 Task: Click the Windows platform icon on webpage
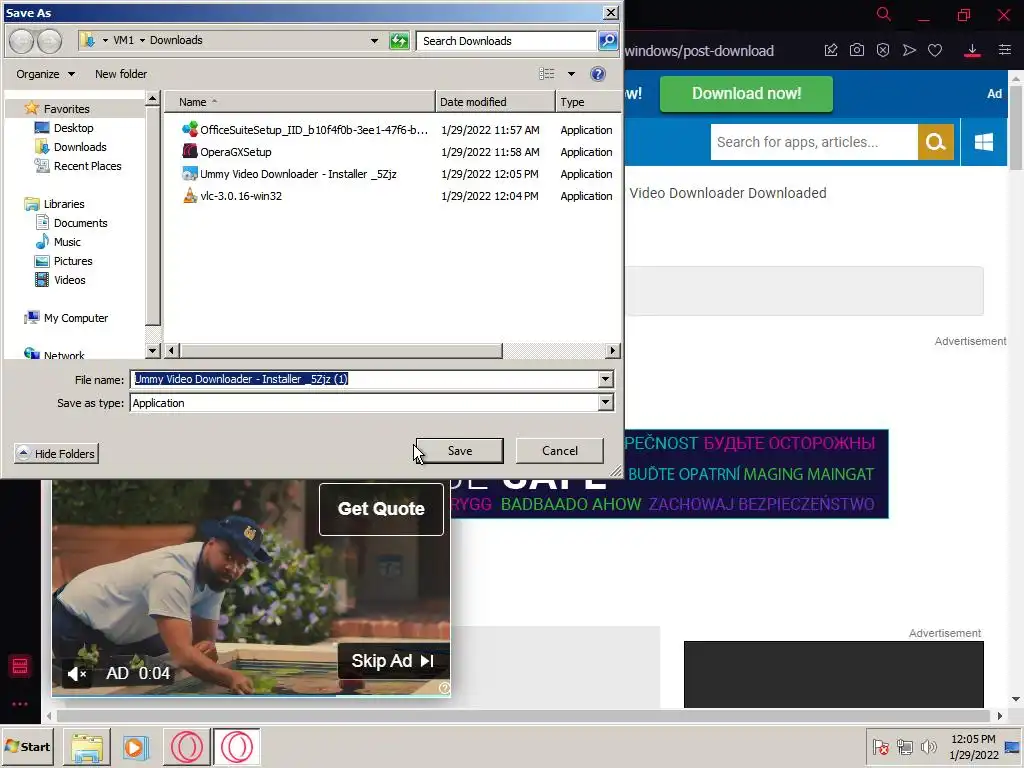pyautogui.click(x=984, y=142)
